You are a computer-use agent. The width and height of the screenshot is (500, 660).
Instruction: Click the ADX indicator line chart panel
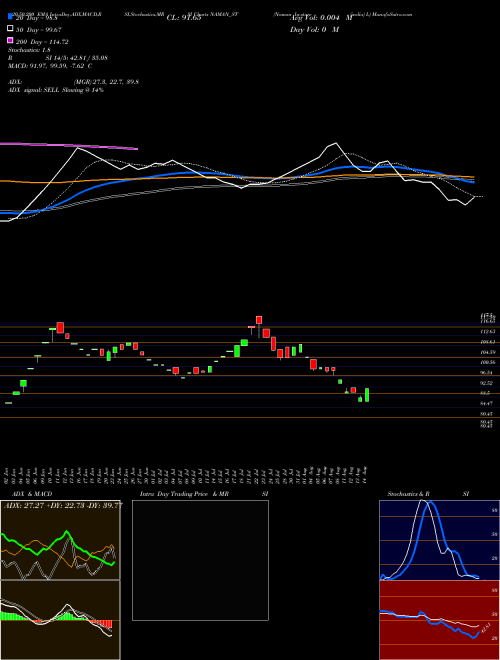click(60, 540)
